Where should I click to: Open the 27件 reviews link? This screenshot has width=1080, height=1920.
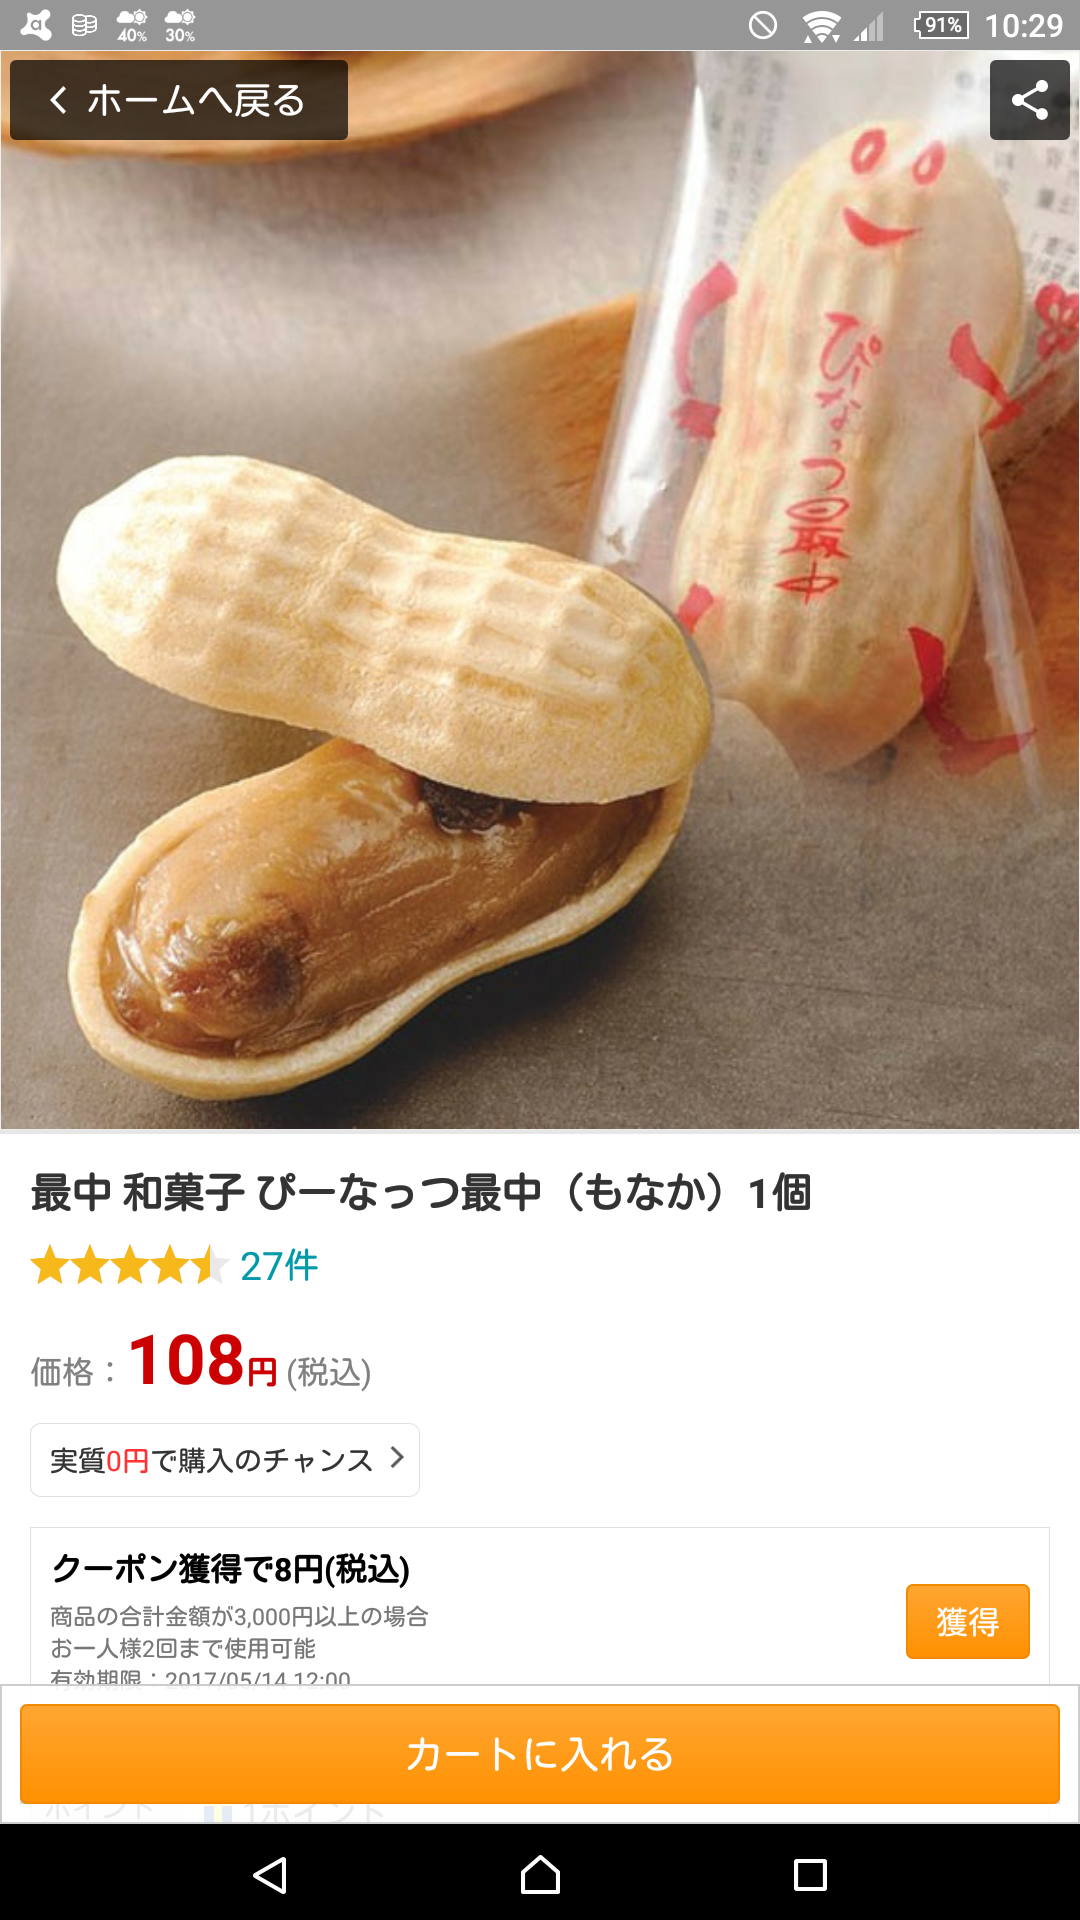279,1266
